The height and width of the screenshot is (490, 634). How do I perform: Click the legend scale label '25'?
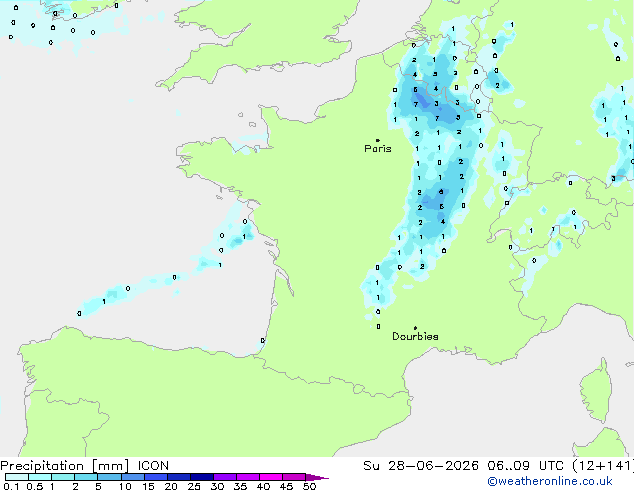[x=194, y=486]
